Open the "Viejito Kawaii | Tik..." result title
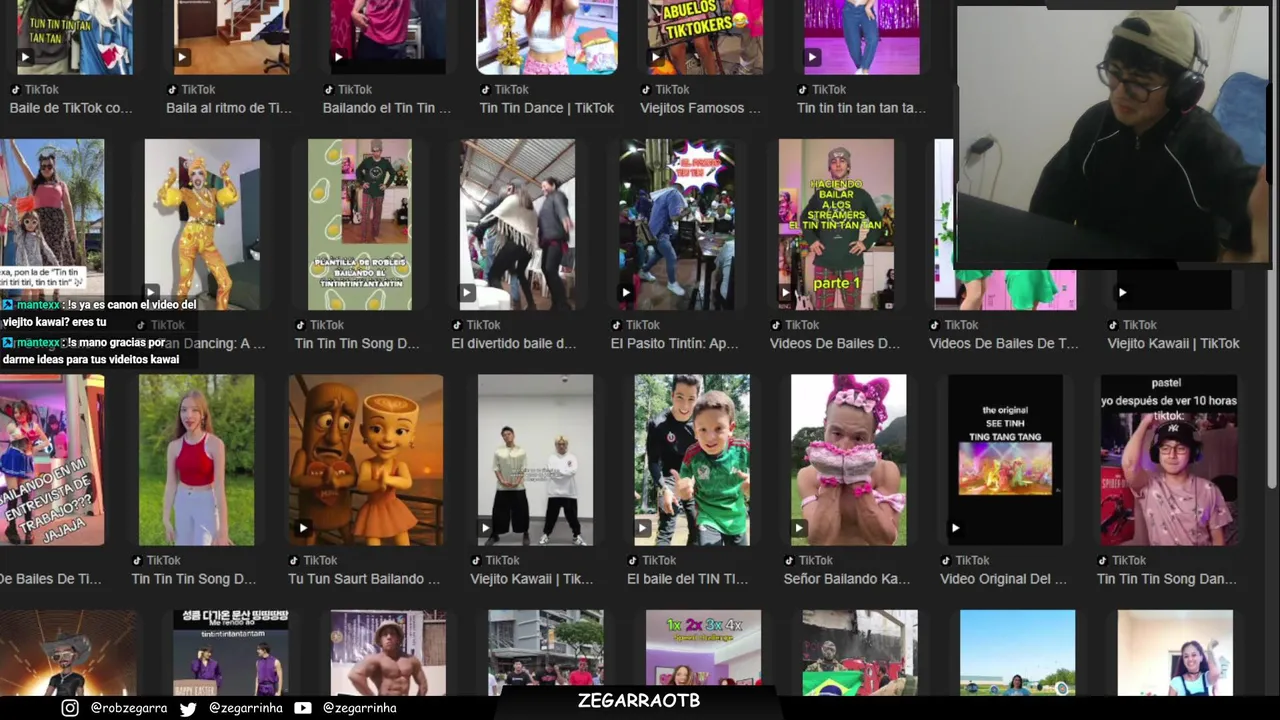The width and height of the screenshot is (1280, 720). (x=532, y=579)
